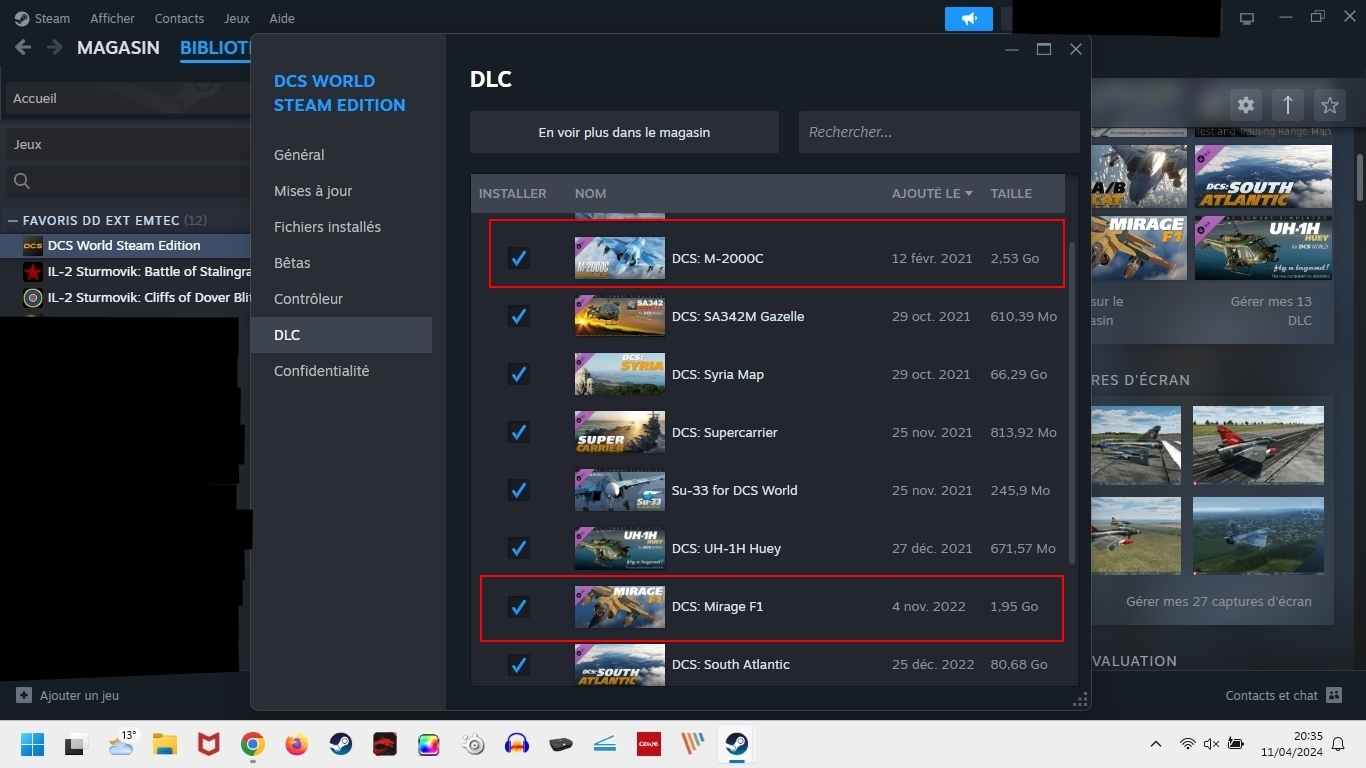
Task: Open the game settings gear on library page
Action: click(1245, 105)
